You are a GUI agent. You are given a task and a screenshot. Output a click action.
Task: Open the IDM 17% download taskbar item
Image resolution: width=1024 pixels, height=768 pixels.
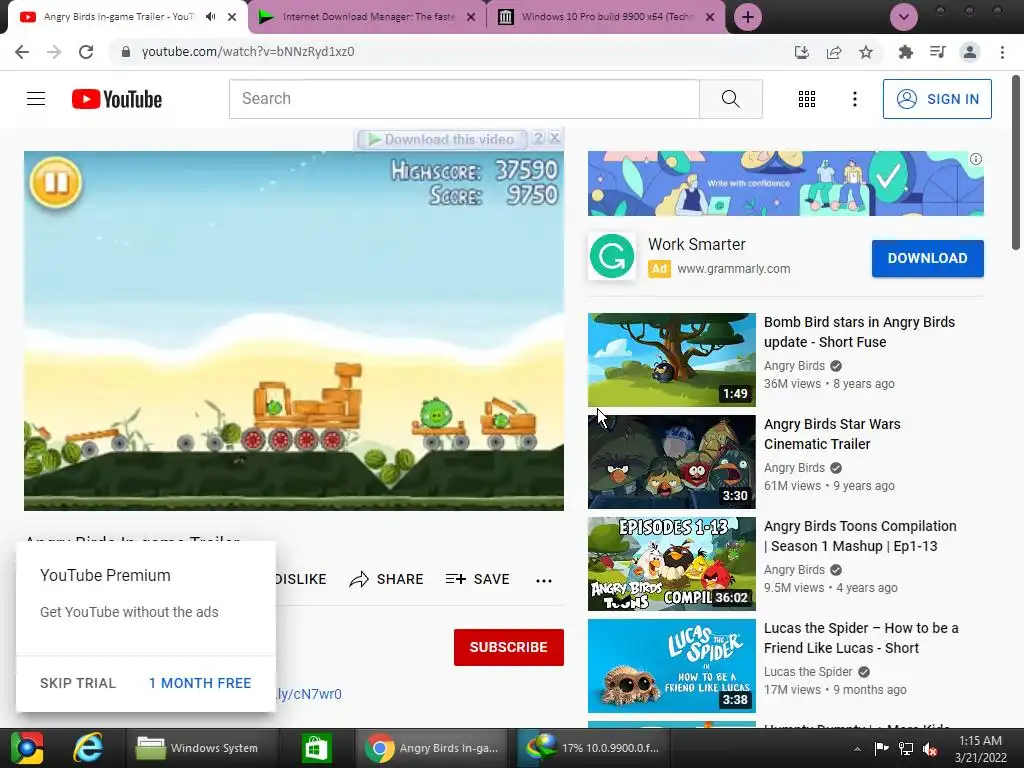tap(593, 748)
